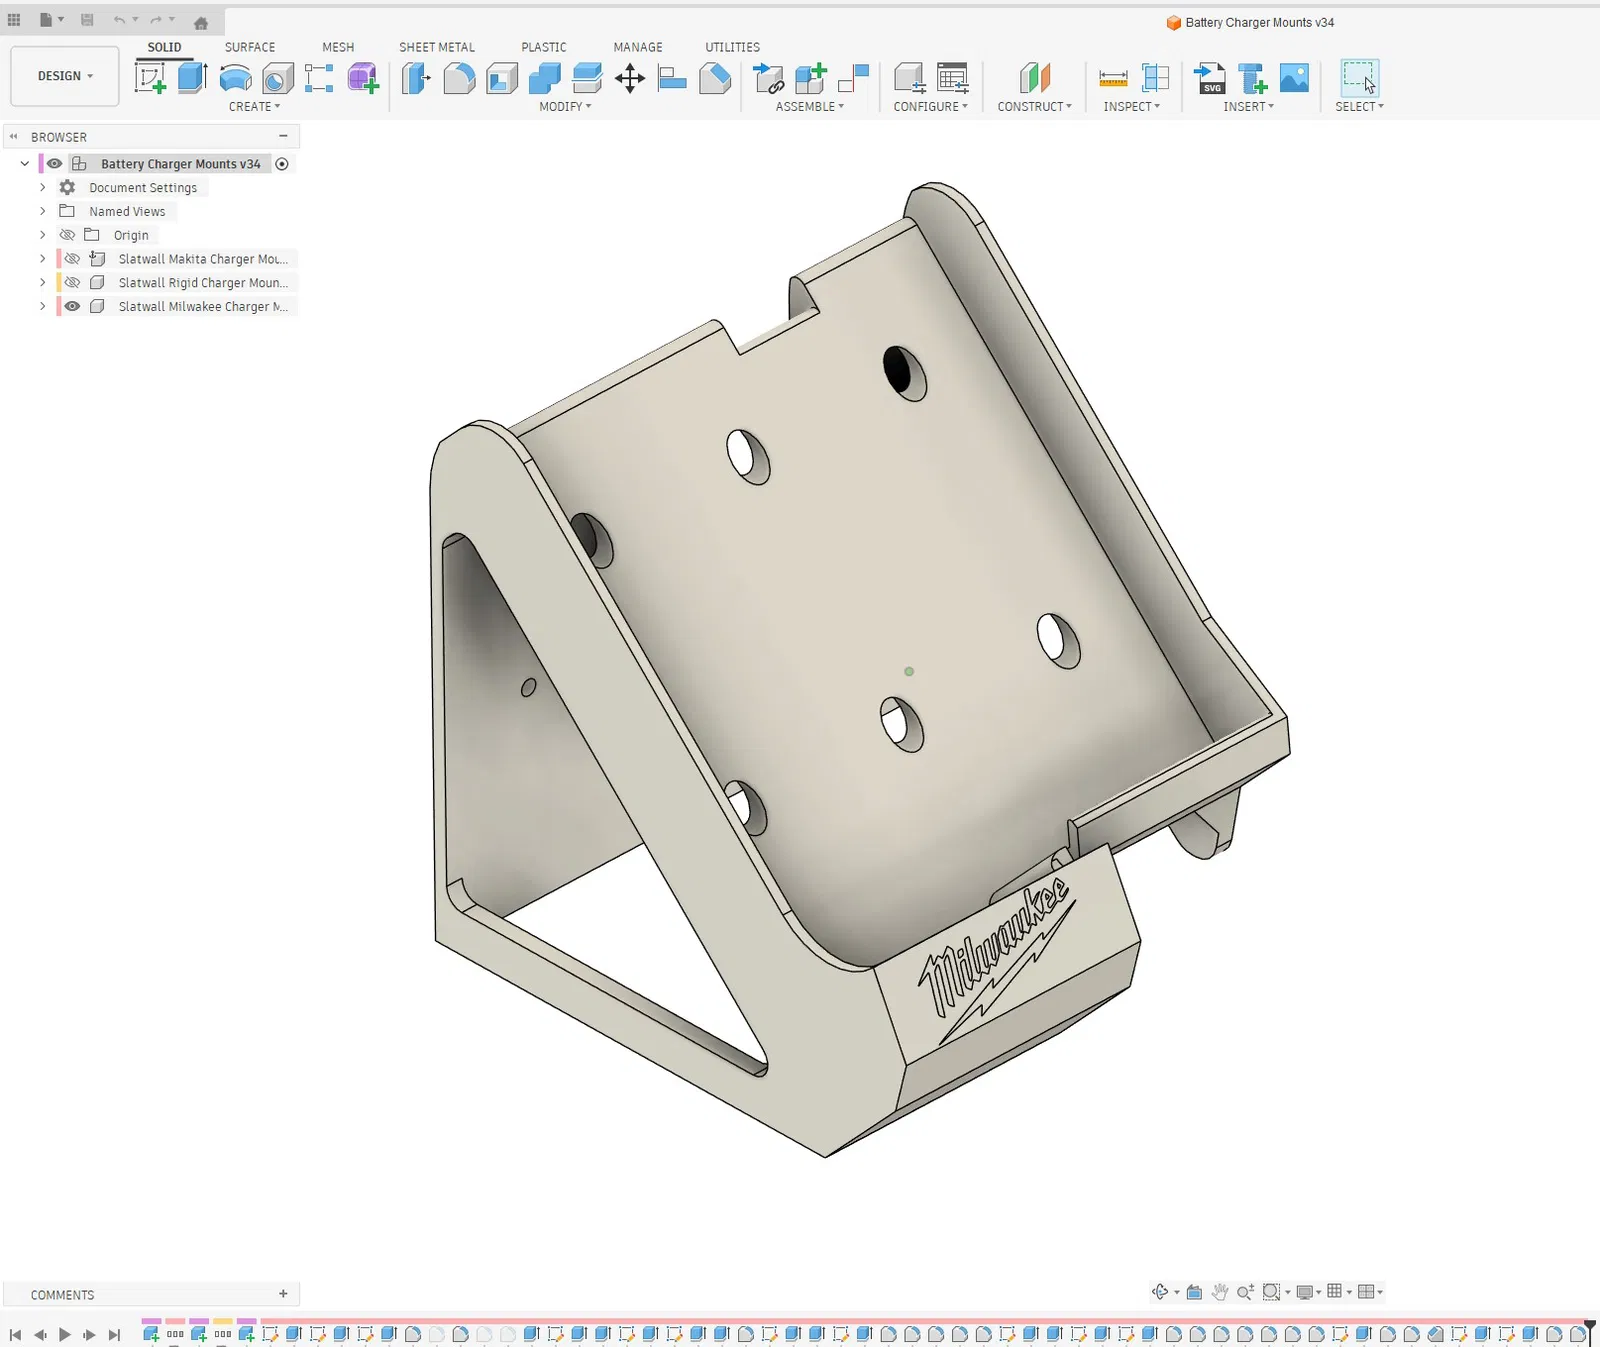This screenshot has width=1600, height=1347.
Task: Open the INSPECT dropdown menu
Action: [x=1132, y=107]
